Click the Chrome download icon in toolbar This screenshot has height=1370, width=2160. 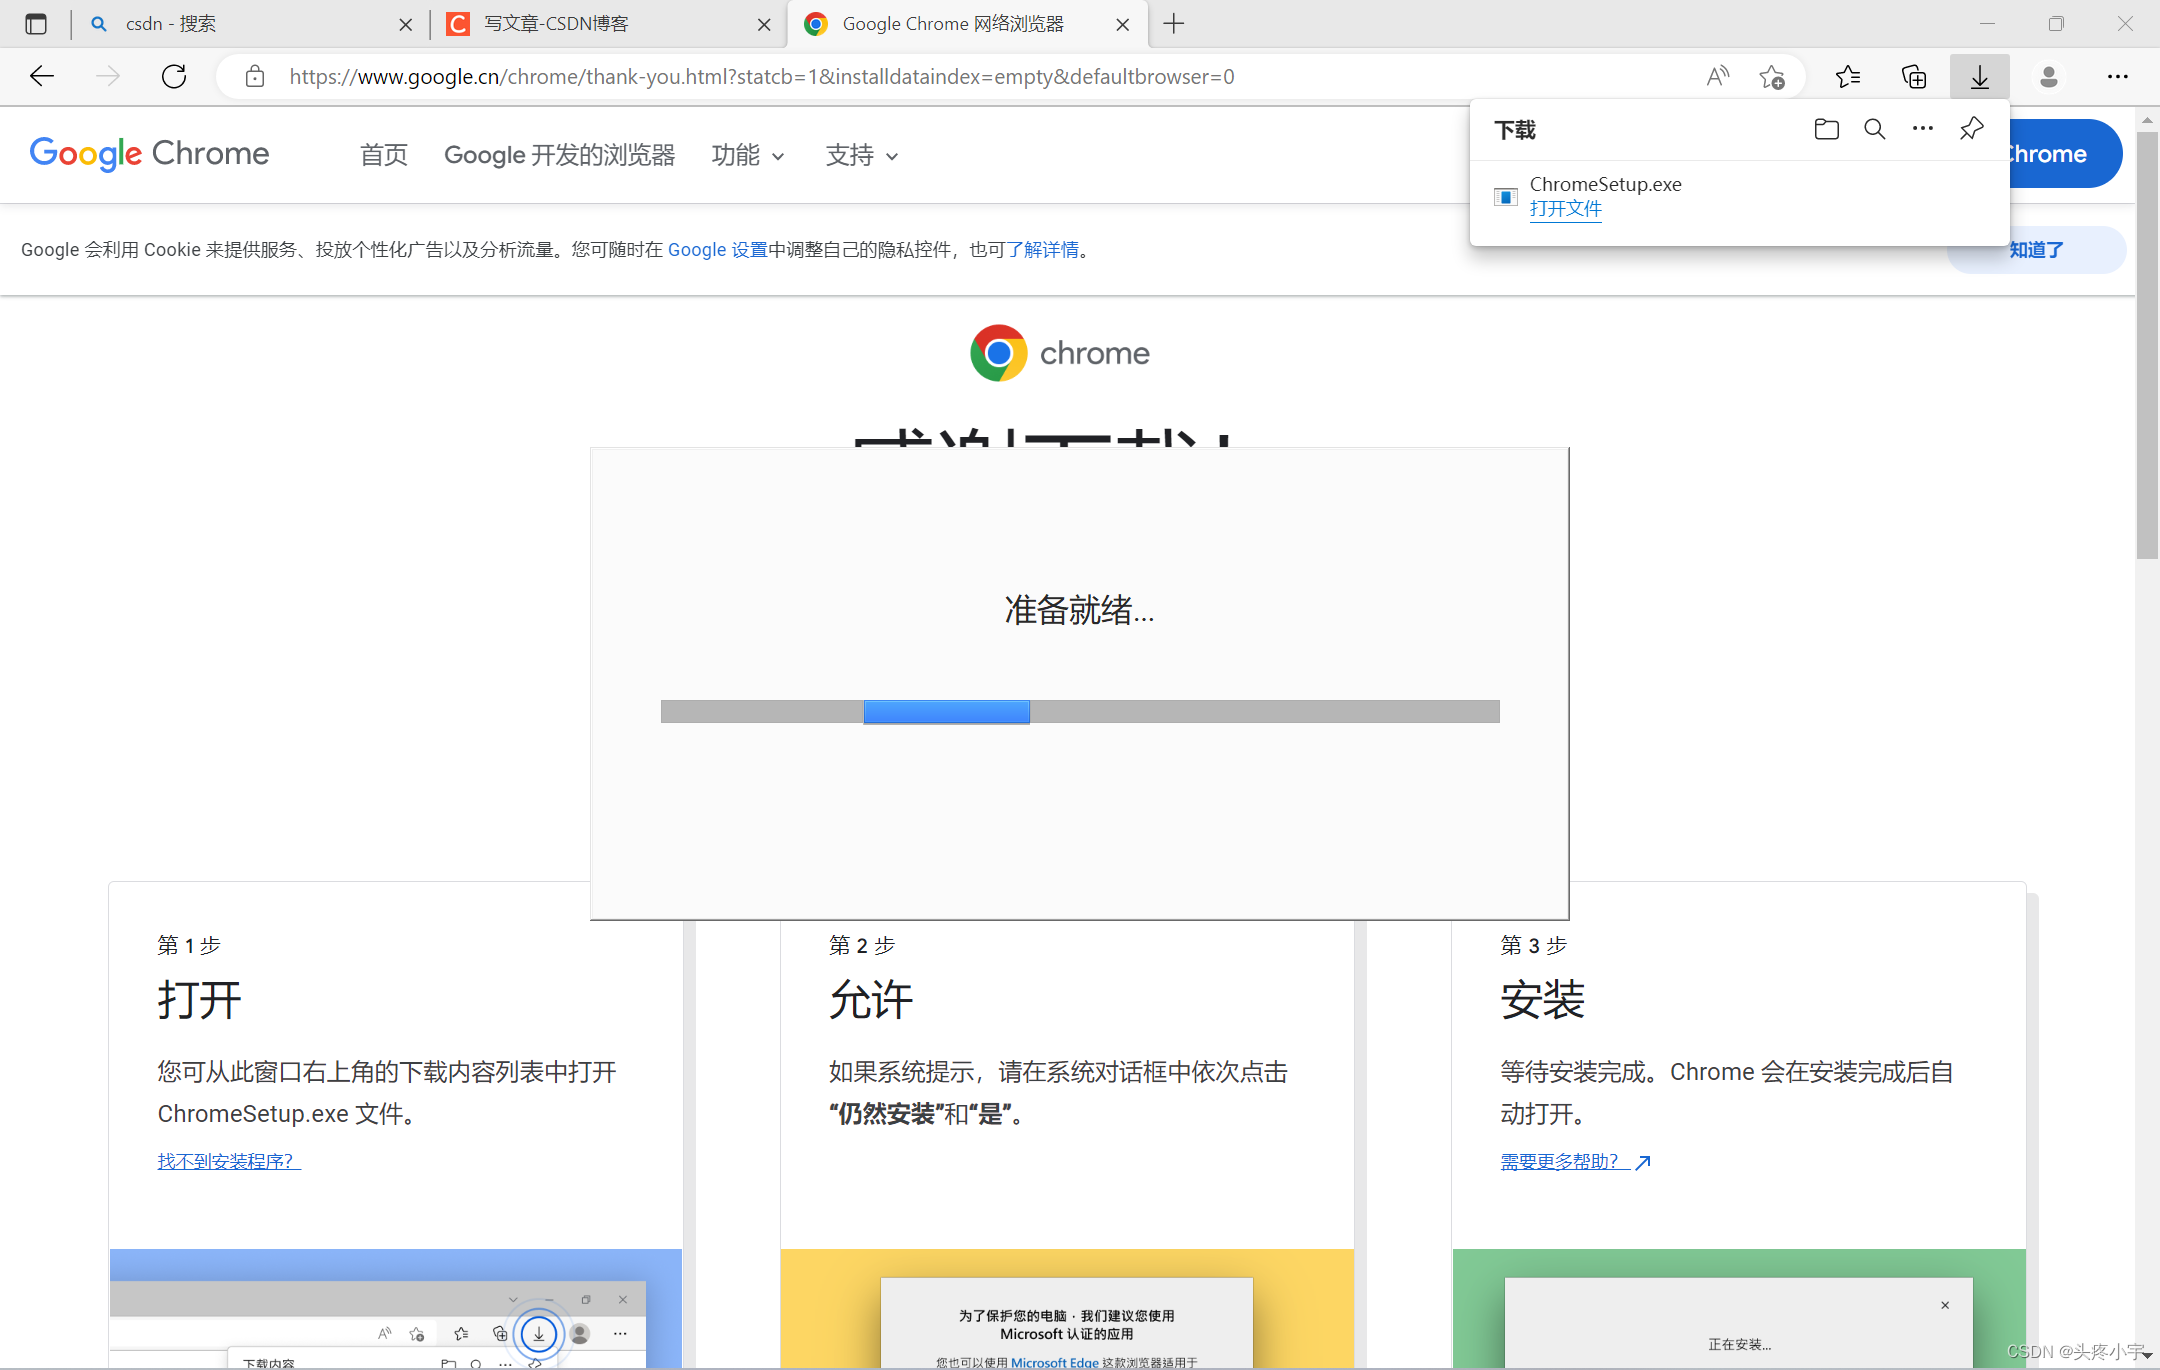point(1981,76)
